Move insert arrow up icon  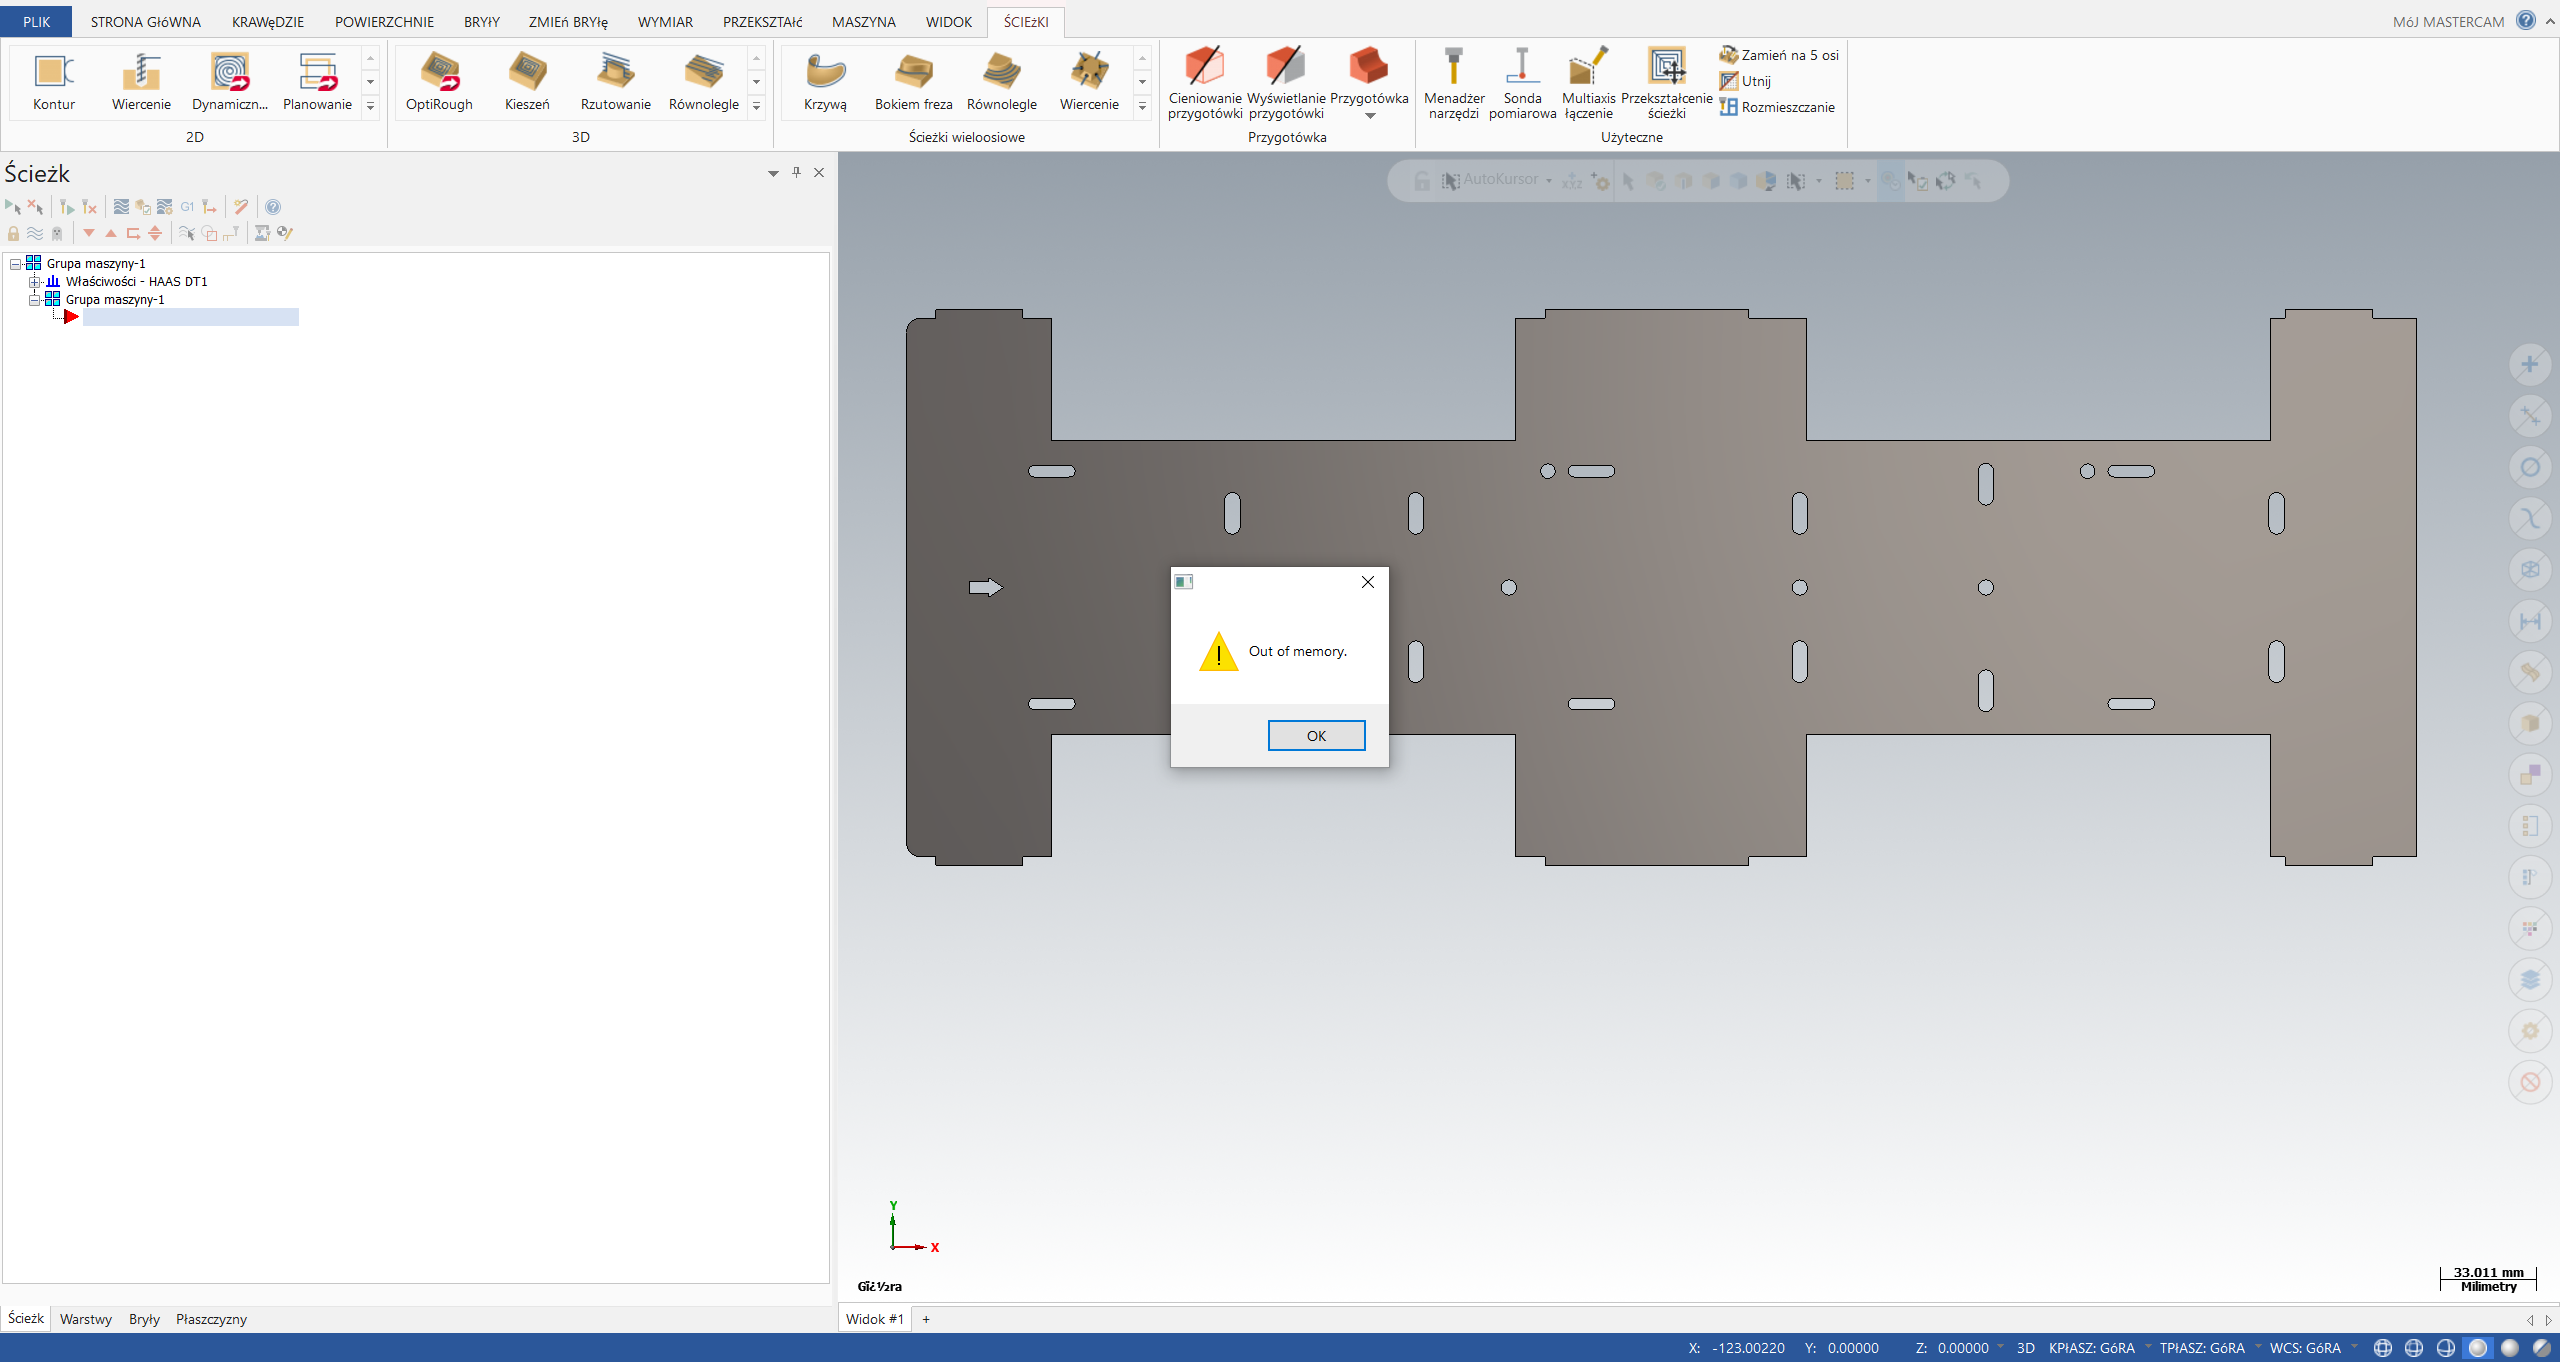(111, 233)
